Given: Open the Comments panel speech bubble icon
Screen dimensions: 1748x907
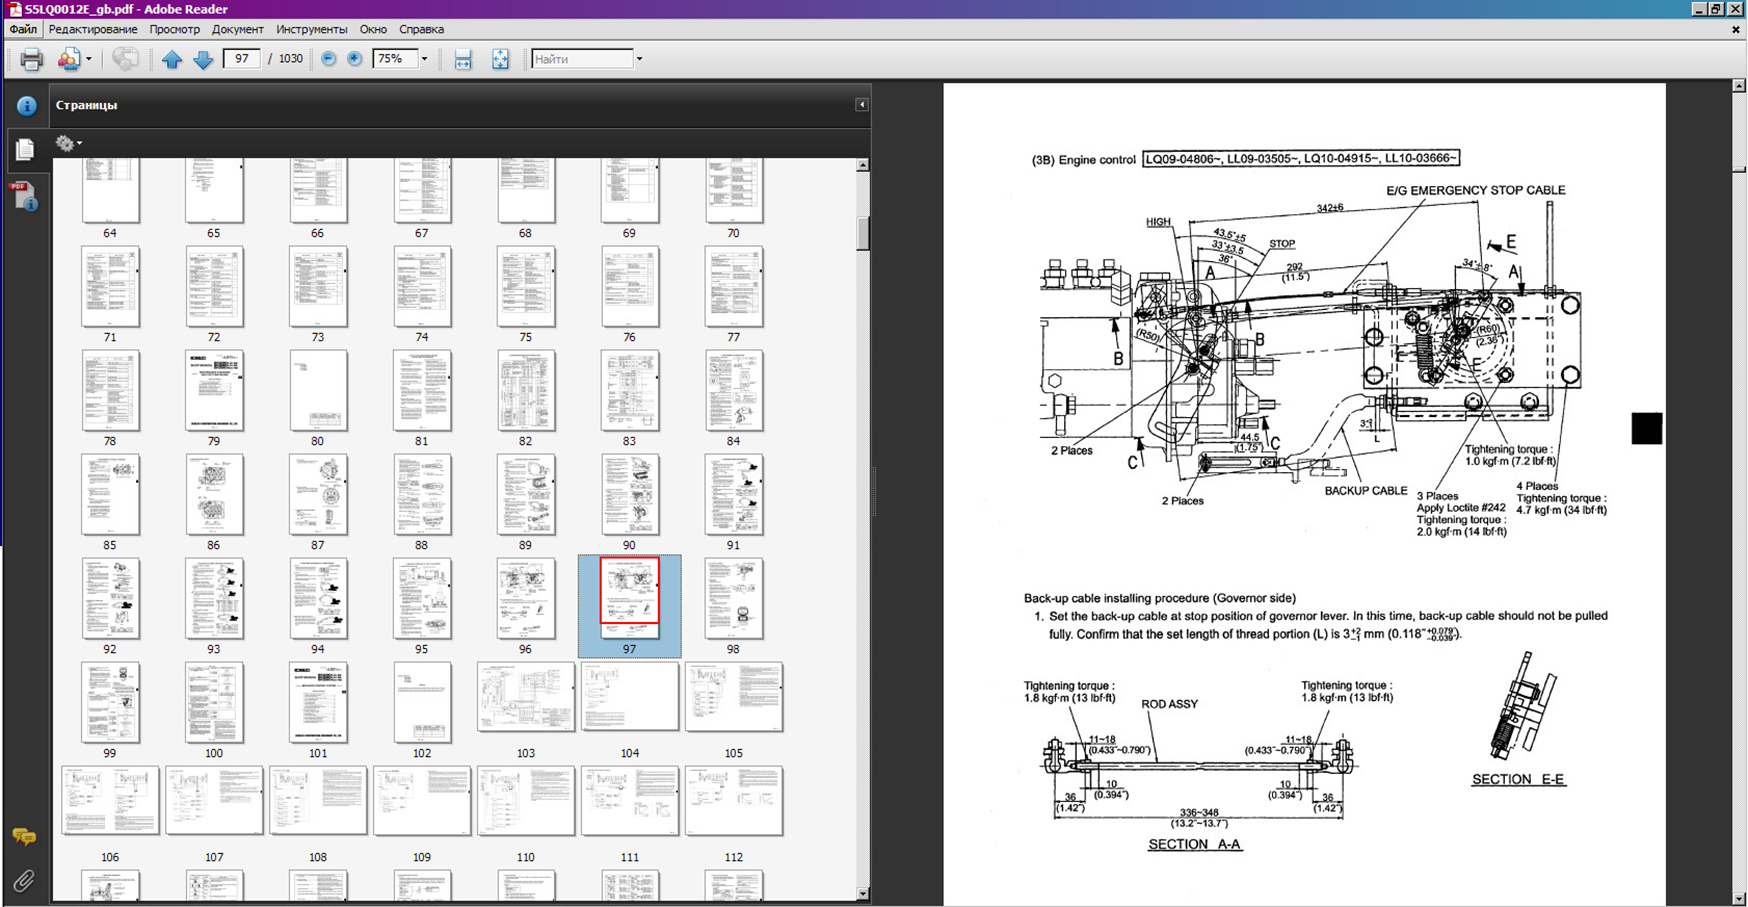Looking at the screenshot, I should [x=24, y=836].
